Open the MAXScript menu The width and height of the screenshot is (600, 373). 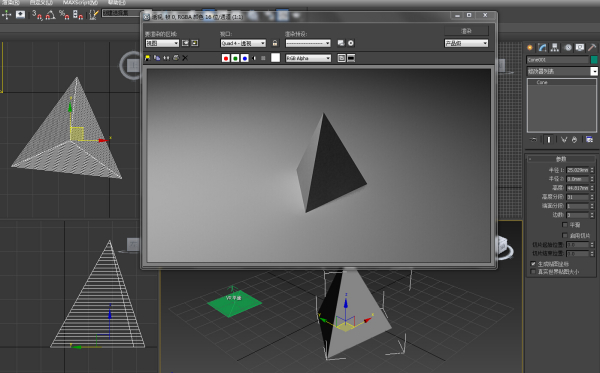pos(80,2)
